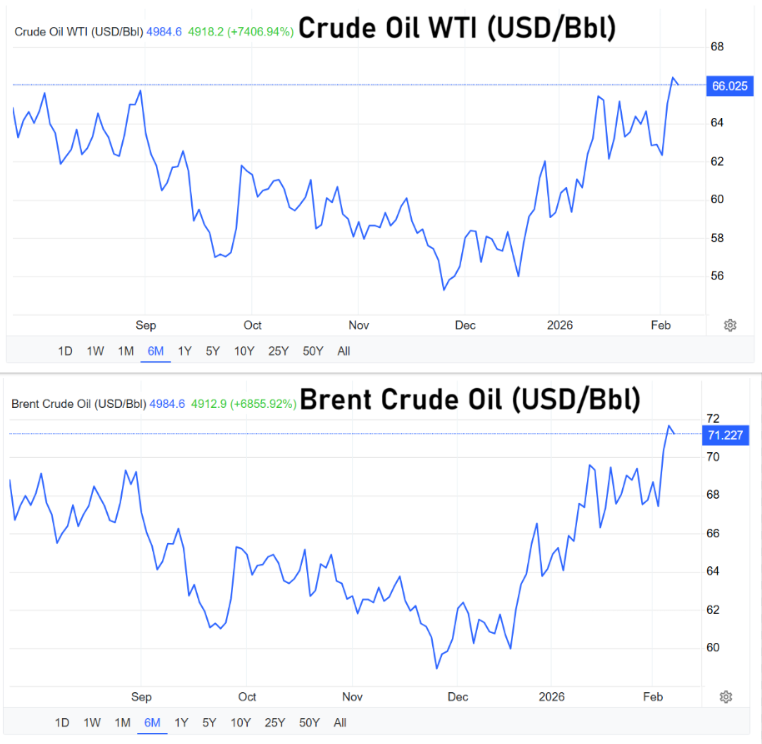Open settings gear on WTI chart
The width and height of the screenshot is (762, 744).
(x=730, y=325)
